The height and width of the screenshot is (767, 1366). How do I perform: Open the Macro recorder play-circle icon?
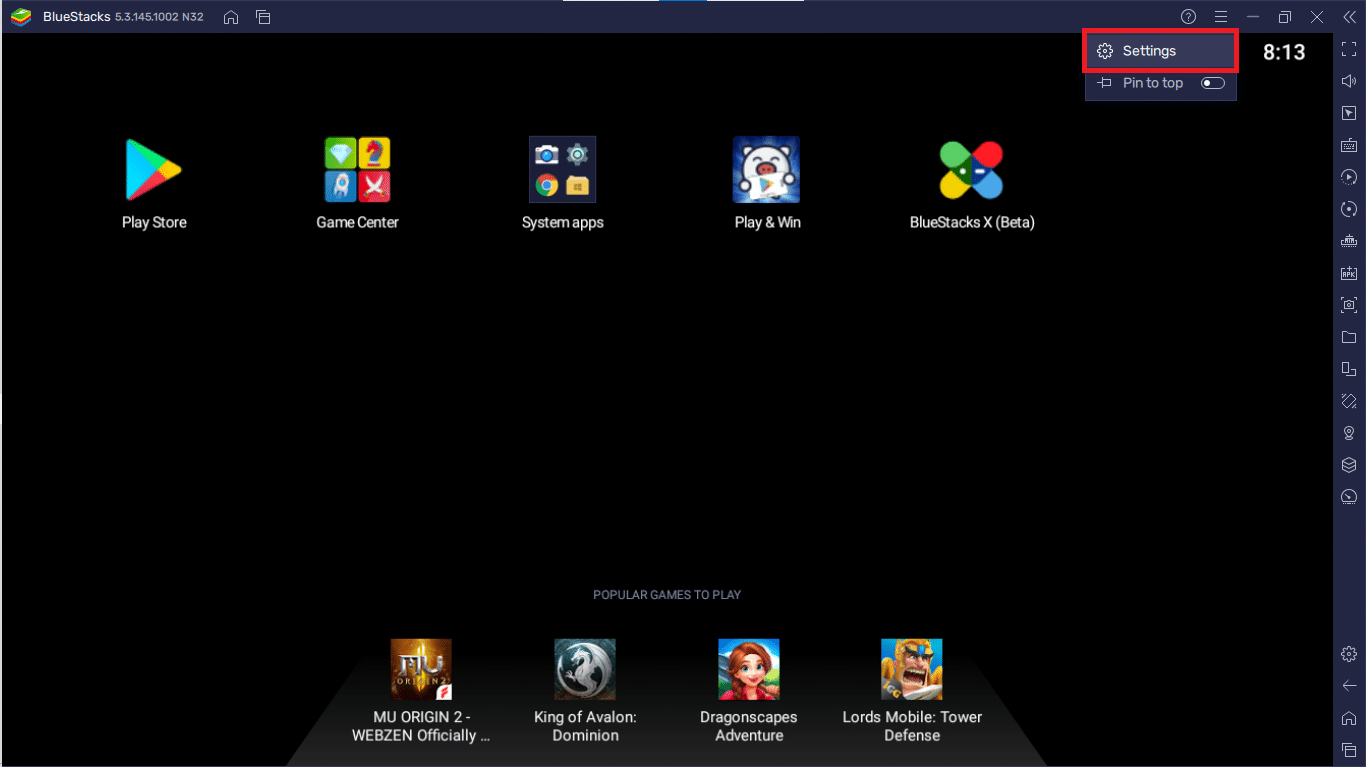click(x=1349, y=177)
